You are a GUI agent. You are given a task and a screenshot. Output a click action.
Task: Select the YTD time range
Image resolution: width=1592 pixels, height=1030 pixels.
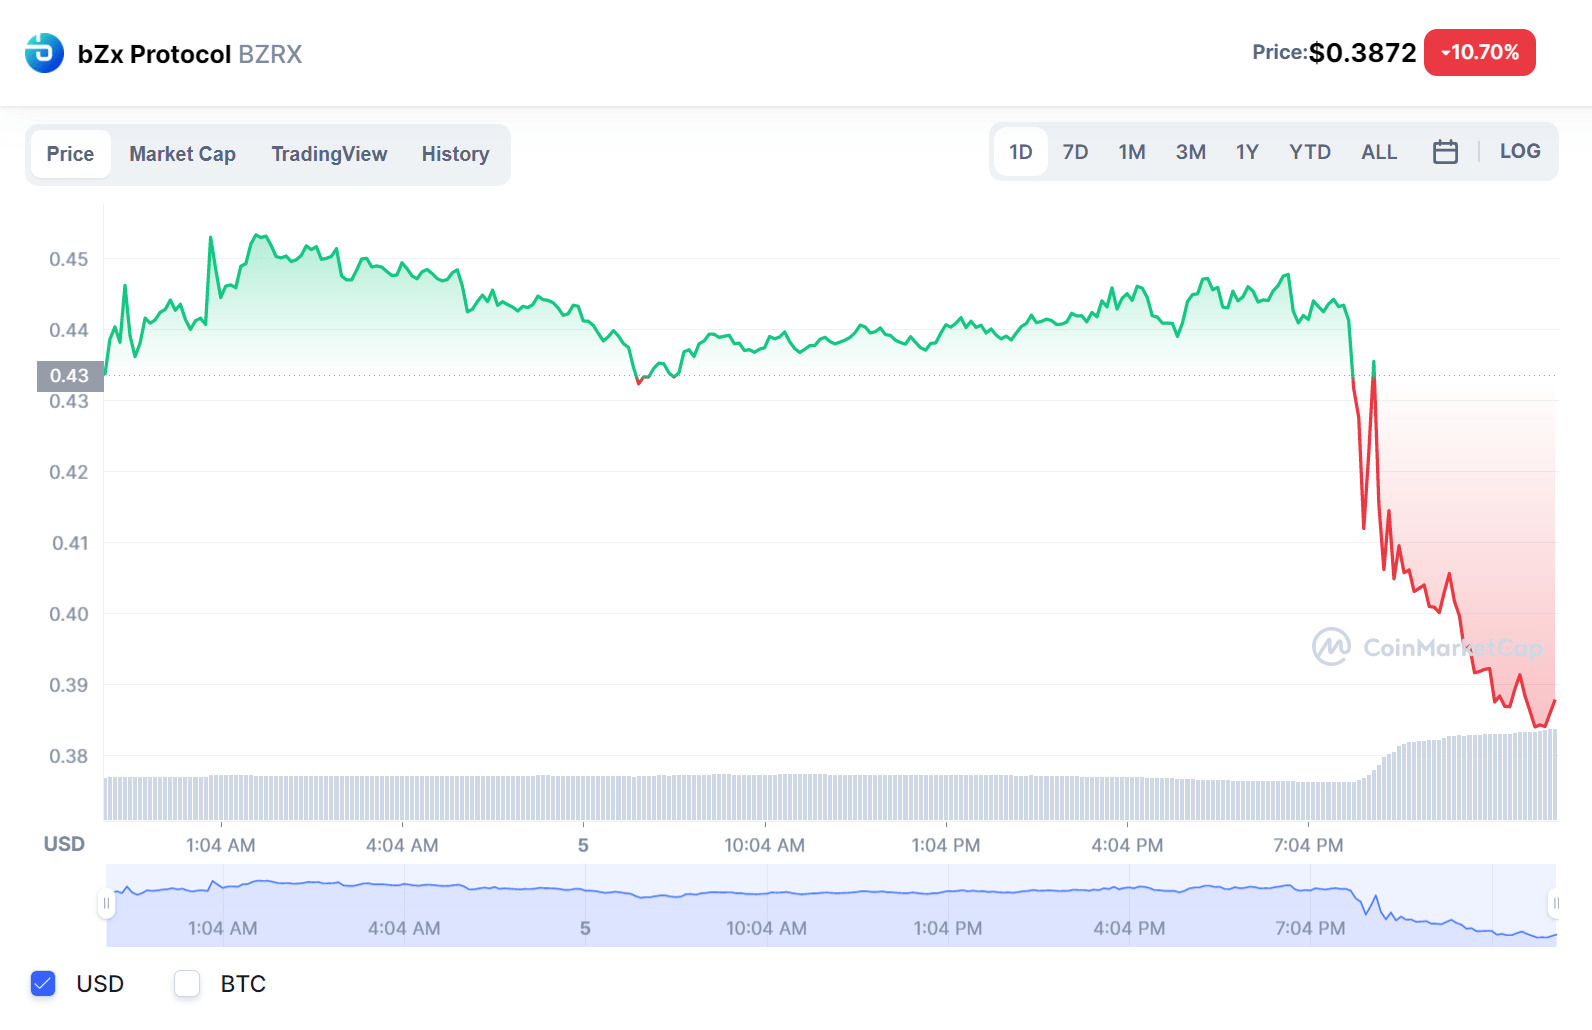click(1310, 152)
